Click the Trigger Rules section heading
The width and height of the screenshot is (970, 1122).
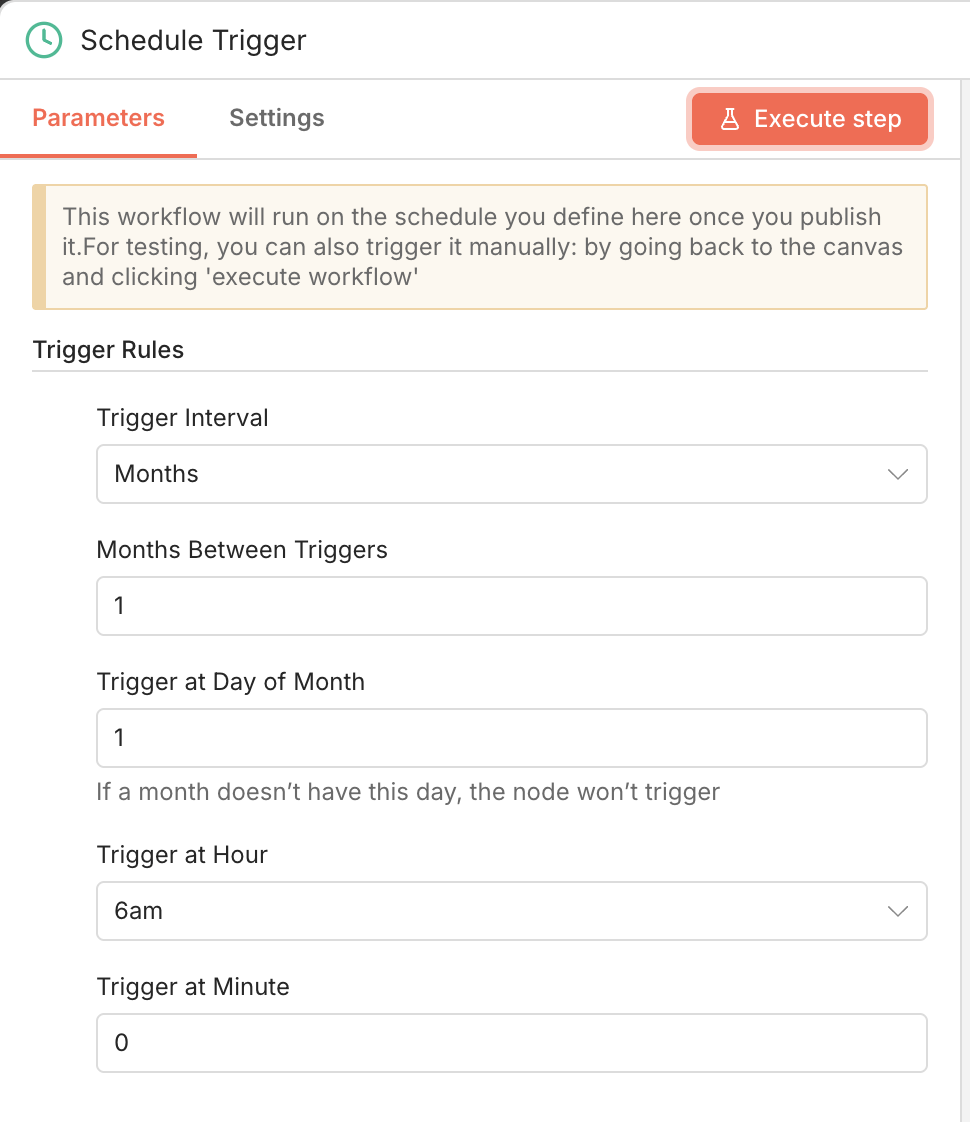click(x=108, y=350)
